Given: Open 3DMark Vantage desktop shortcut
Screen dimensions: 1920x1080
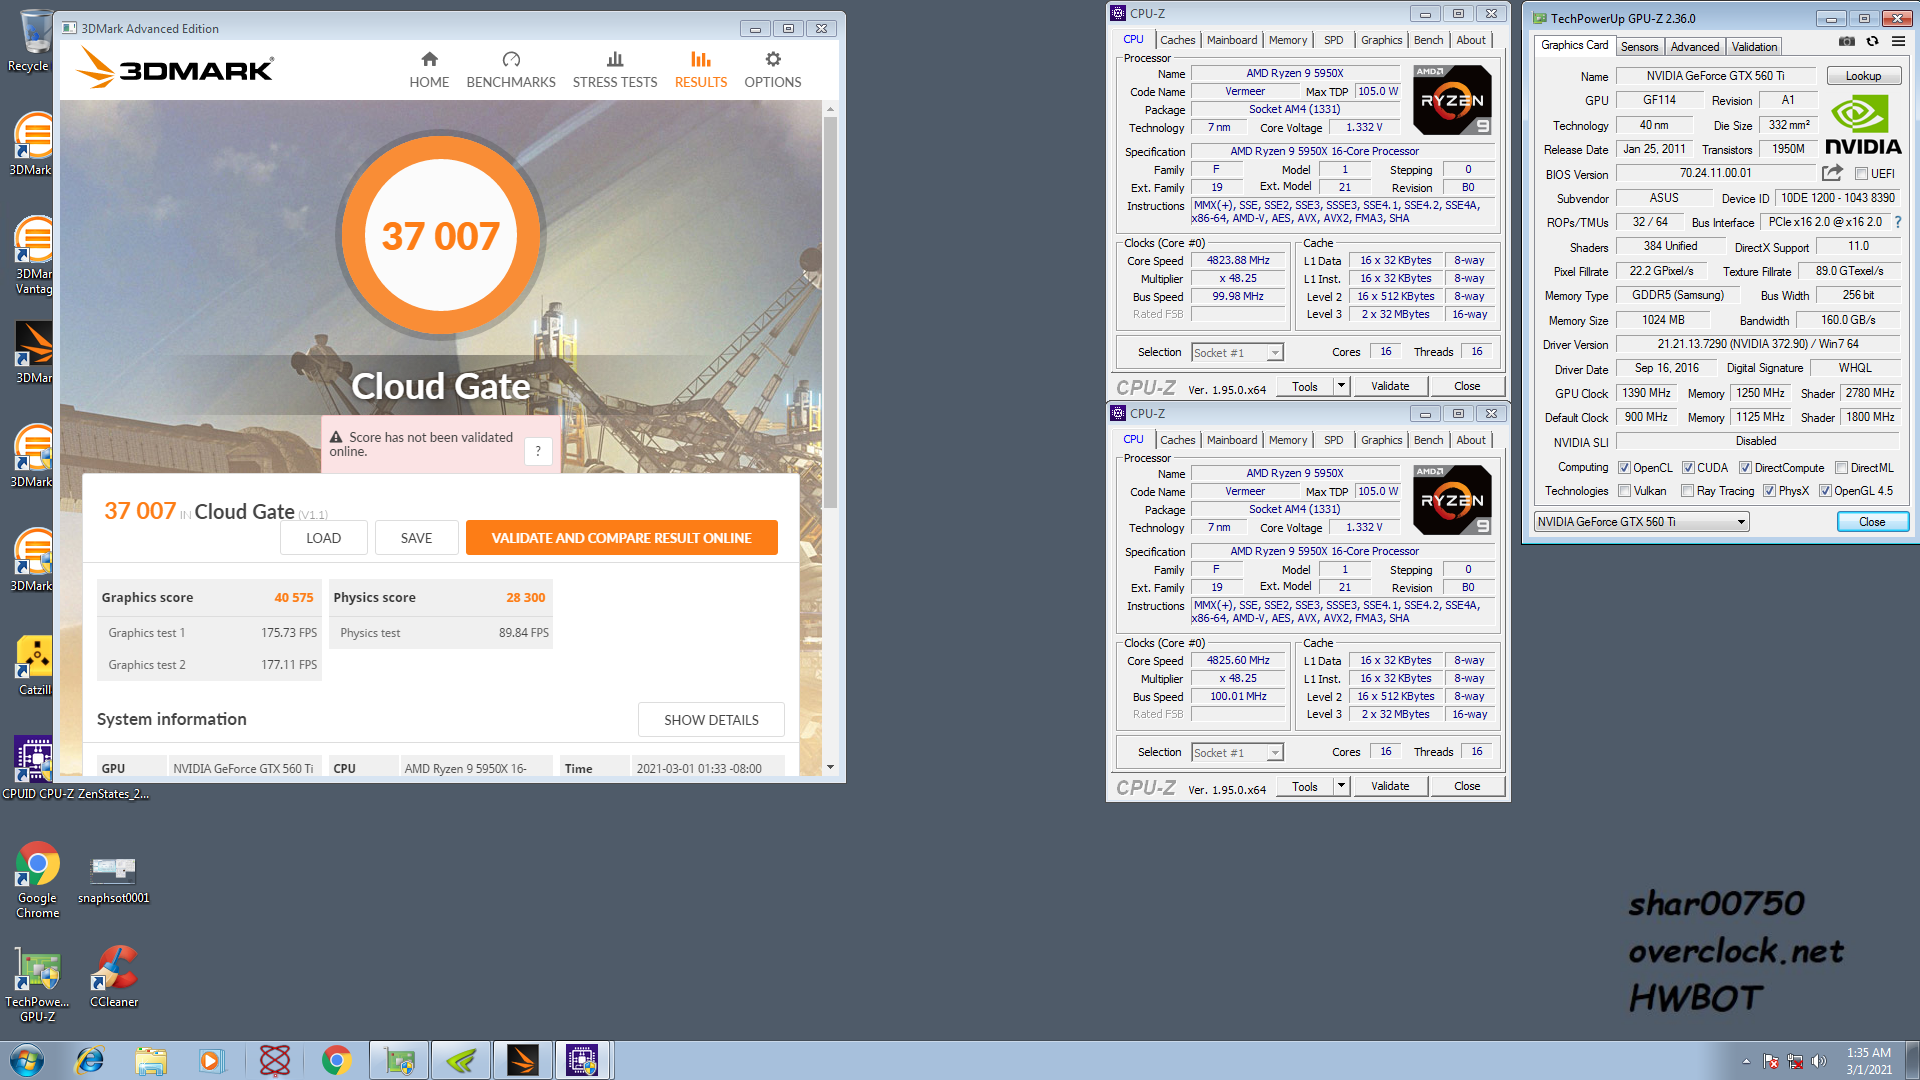Looking at the screenshot, I should point(34,256).
